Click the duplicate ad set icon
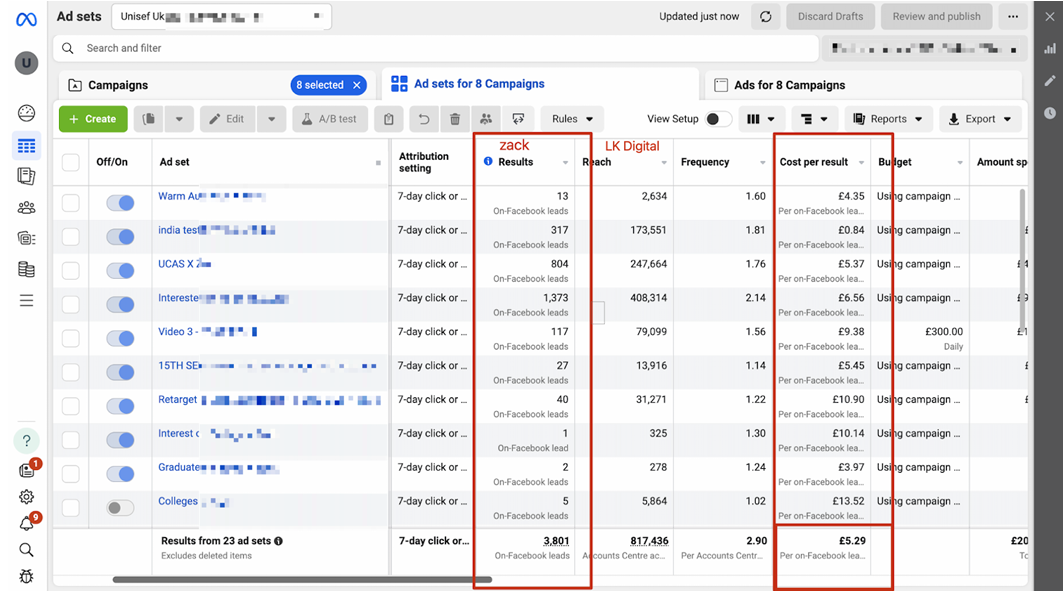1063x591 pixels. [148, 119]
